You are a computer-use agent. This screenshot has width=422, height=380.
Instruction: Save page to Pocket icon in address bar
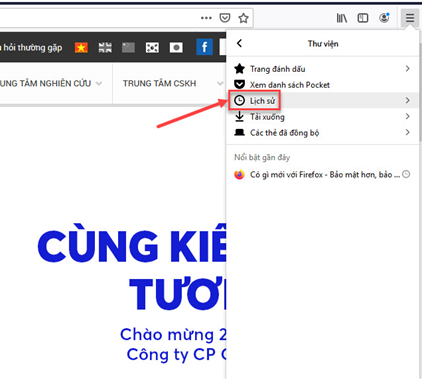225,17
